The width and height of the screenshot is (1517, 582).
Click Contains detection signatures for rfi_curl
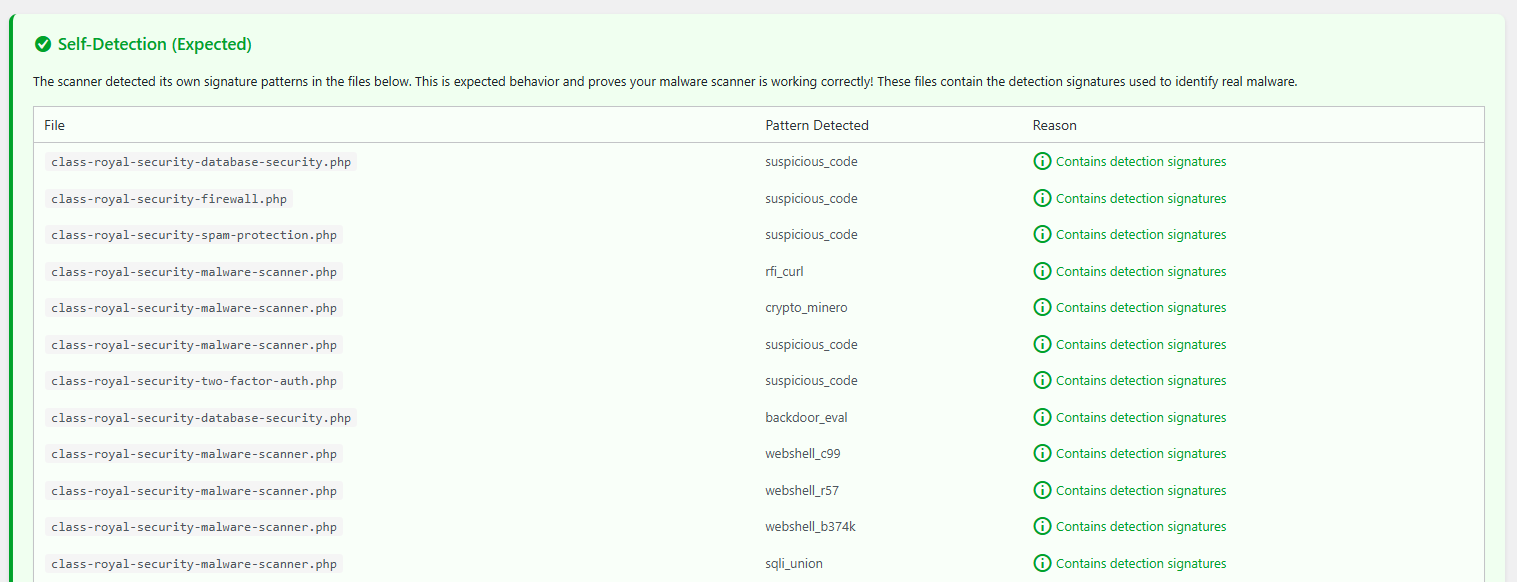(x=1140, y=270)
